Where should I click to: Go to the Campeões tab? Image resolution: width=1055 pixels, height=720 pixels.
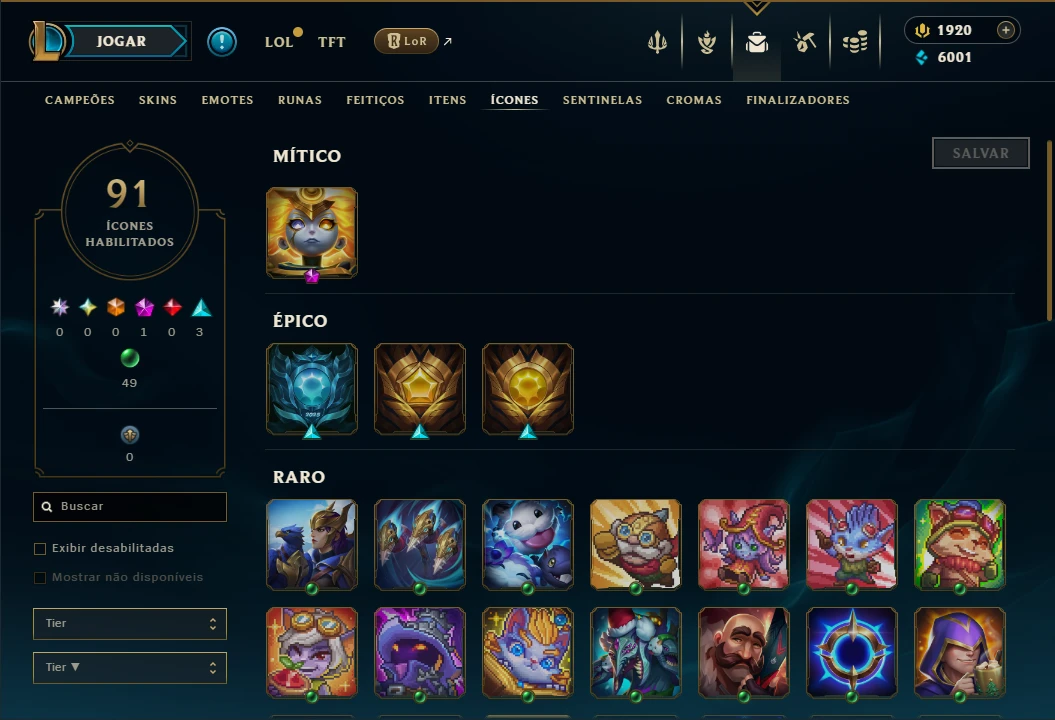pos(79,100)
